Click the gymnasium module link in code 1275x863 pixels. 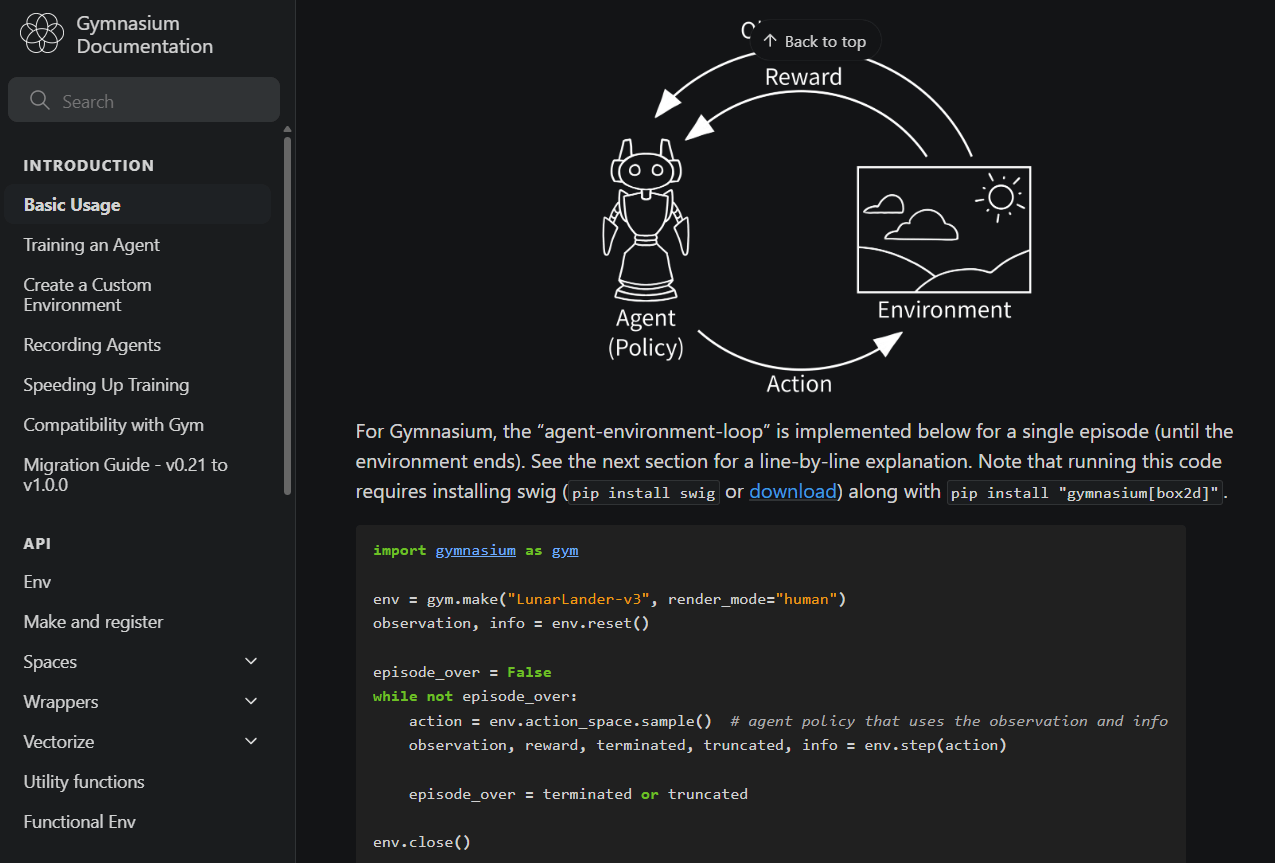coord(475,550)
